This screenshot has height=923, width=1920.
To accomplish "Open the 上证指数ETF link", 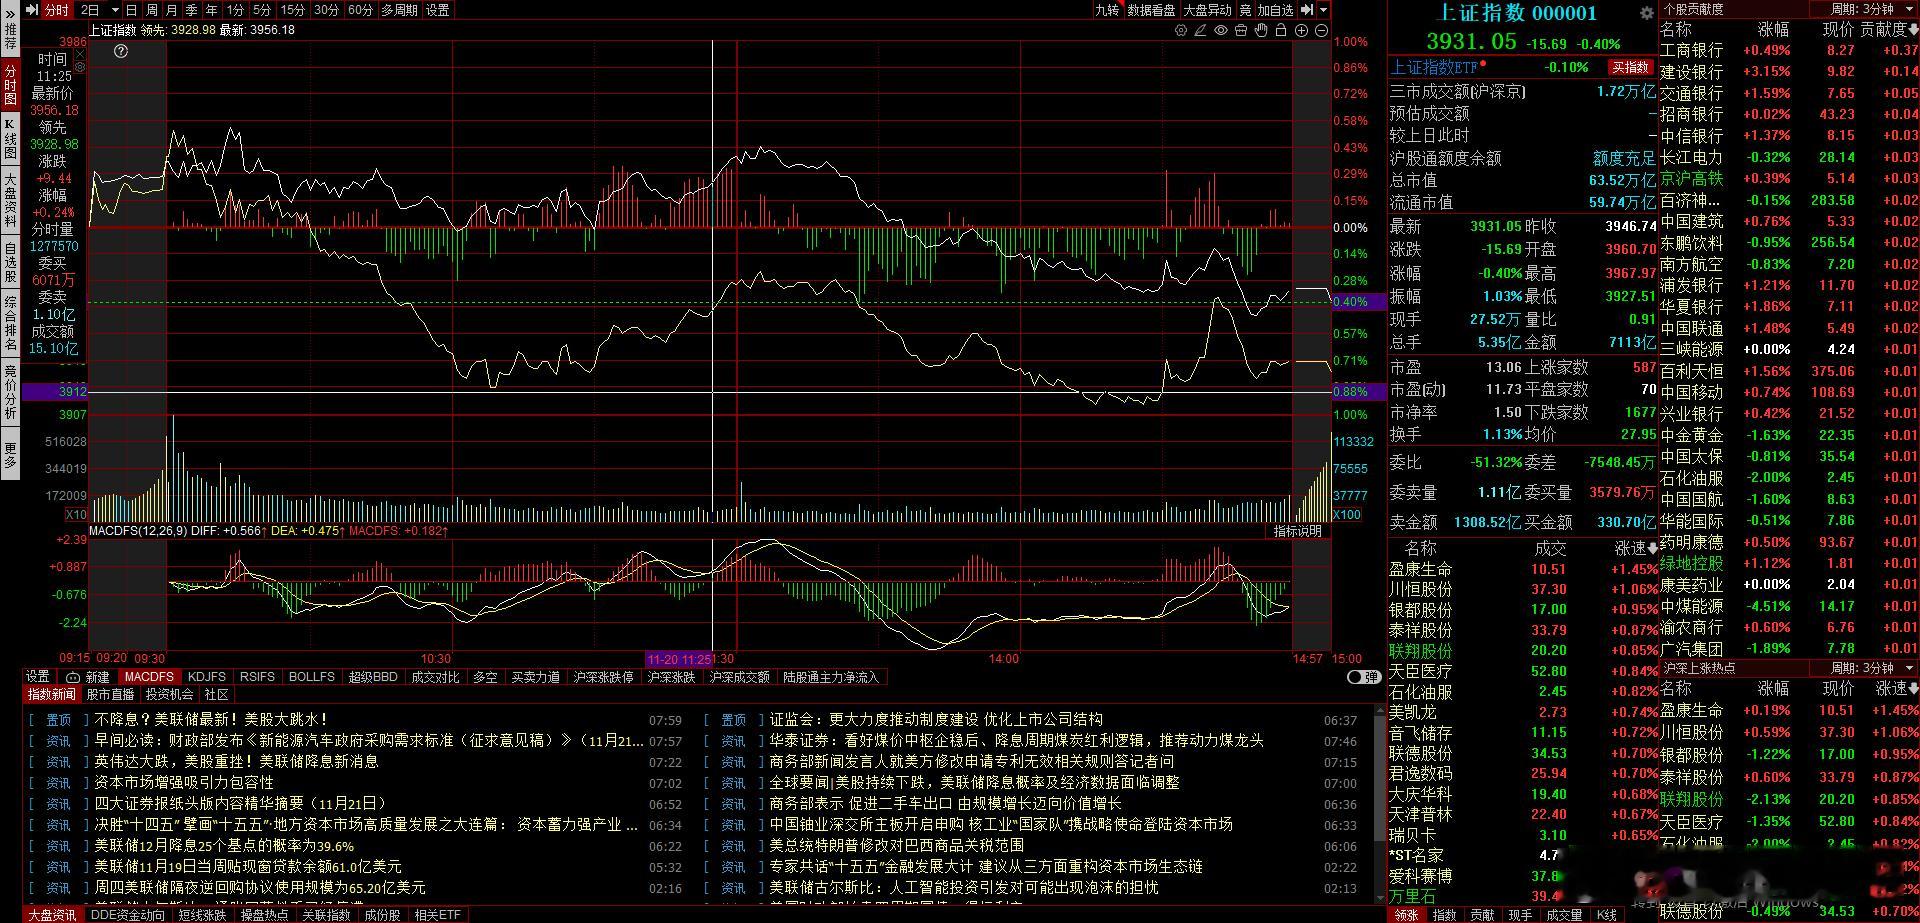I will pyautogui.click(x=1434, y=67).
